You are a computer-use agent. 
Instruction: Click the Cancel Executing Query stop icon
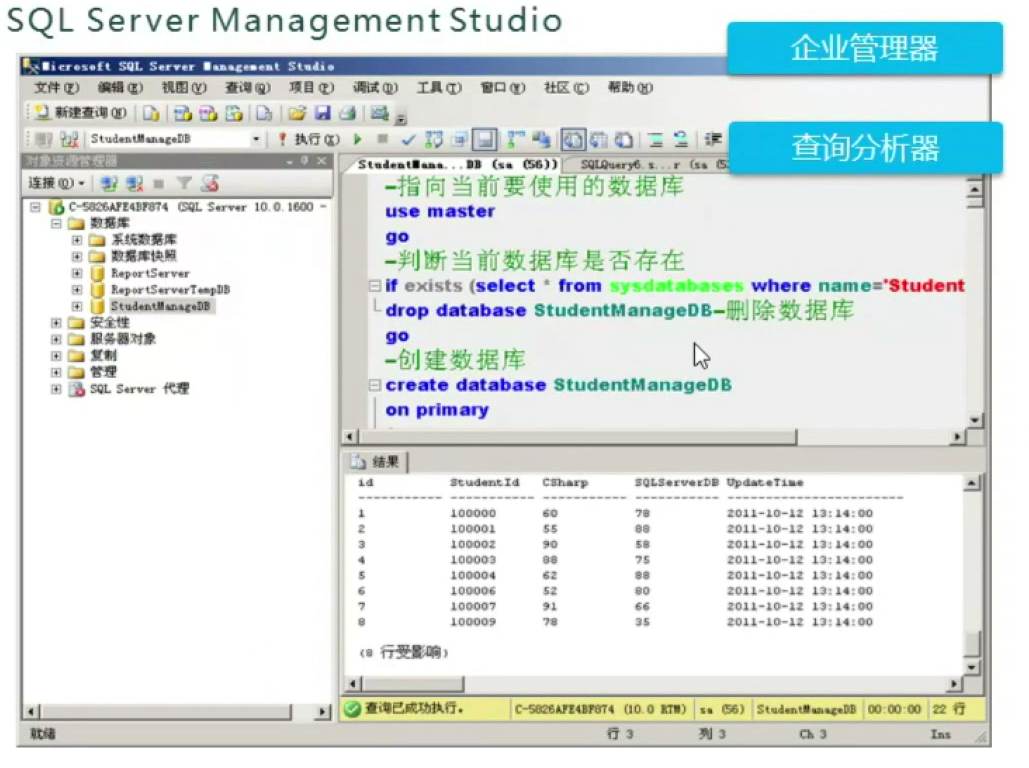click(383, 139)
